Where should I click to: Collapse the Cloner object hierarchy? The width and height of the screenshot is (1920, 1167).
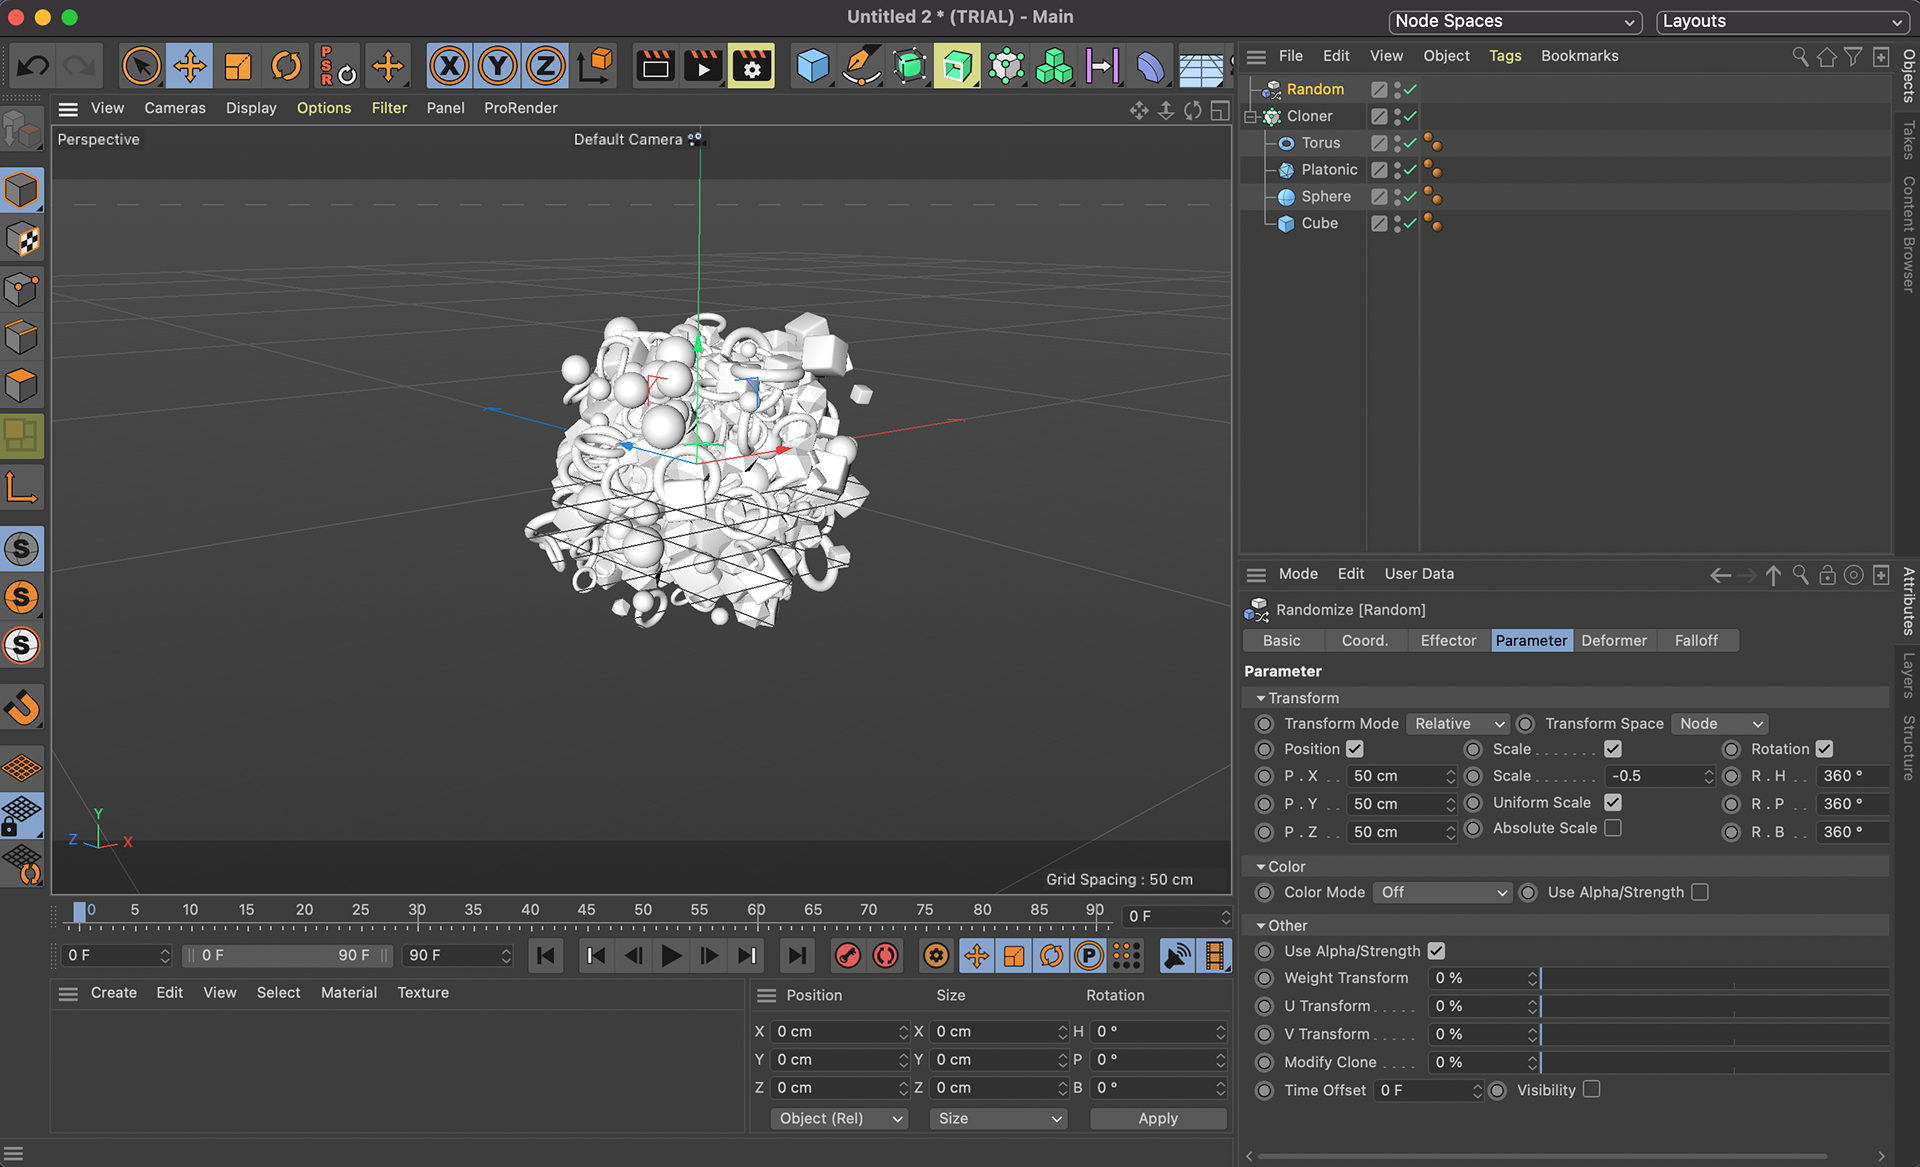click(x=1250, y=117)
